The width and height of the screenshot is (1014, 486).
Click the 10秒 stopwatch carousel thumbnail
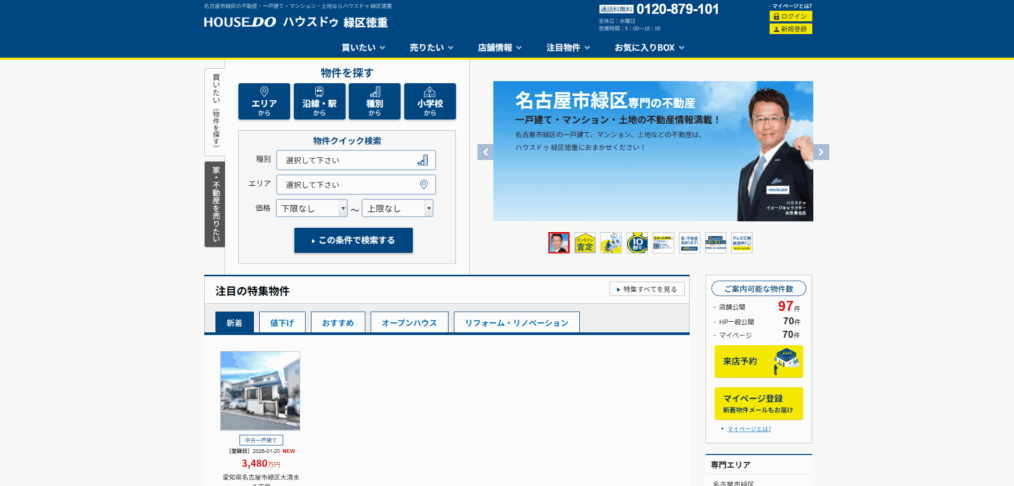[x=637, y=243]
